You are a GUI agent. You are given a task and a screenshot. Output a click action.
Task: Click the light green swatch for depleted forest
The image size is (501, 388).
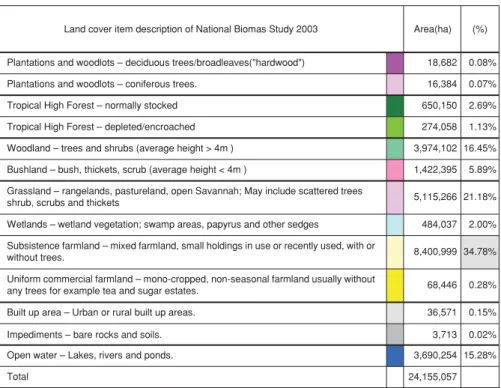[x=395, y=127]
